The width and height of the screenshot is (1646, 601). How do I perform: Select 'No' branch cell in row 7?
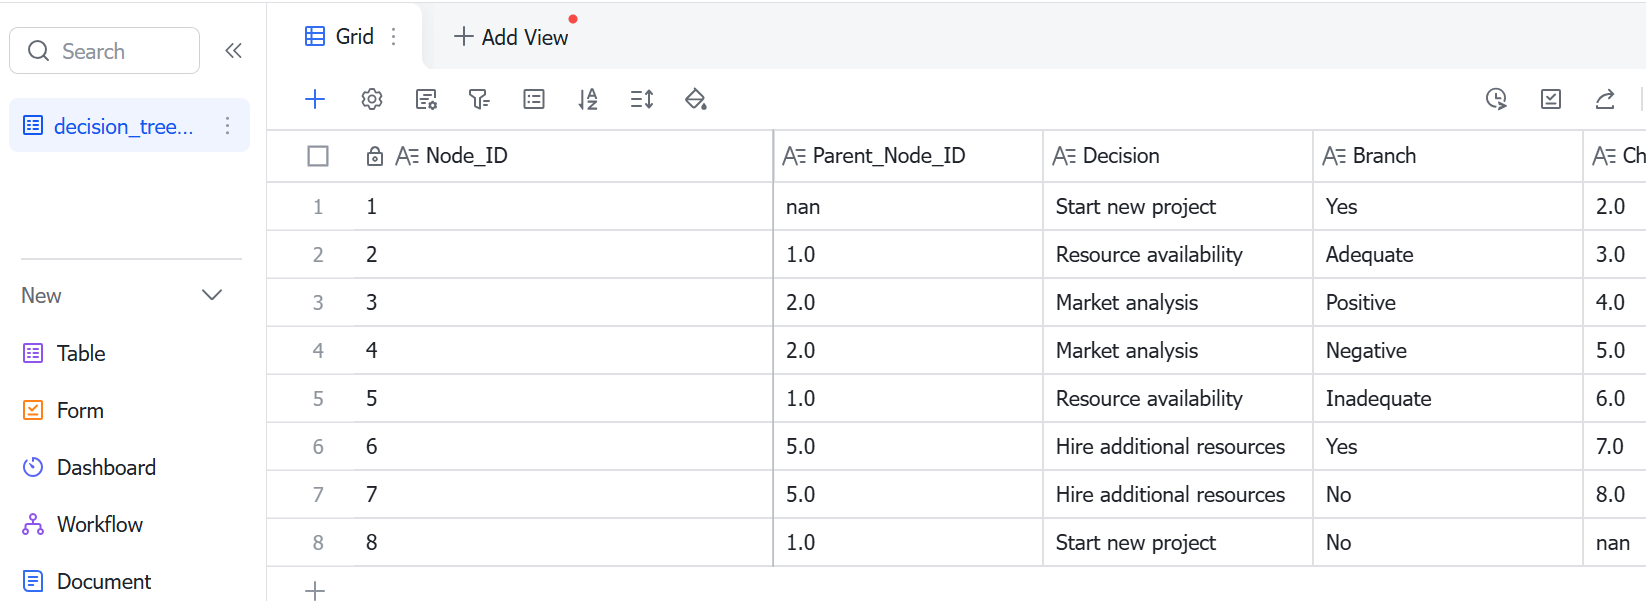pos(1448,494)
